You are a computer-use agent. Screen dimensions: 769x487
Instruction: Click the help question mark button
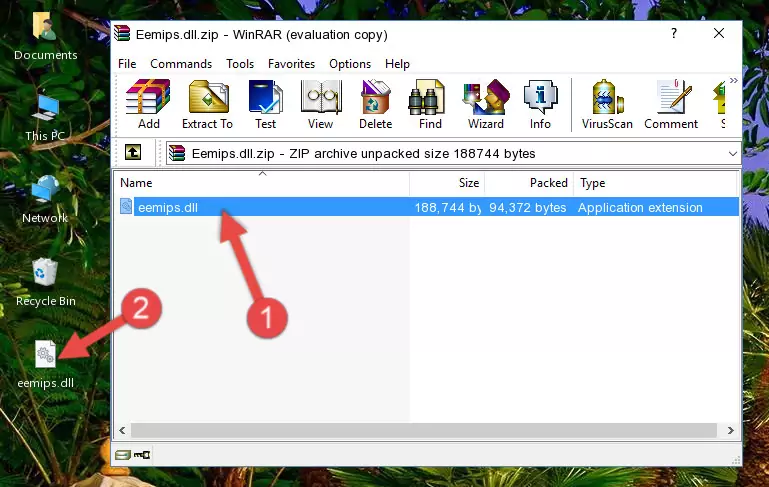674,33
